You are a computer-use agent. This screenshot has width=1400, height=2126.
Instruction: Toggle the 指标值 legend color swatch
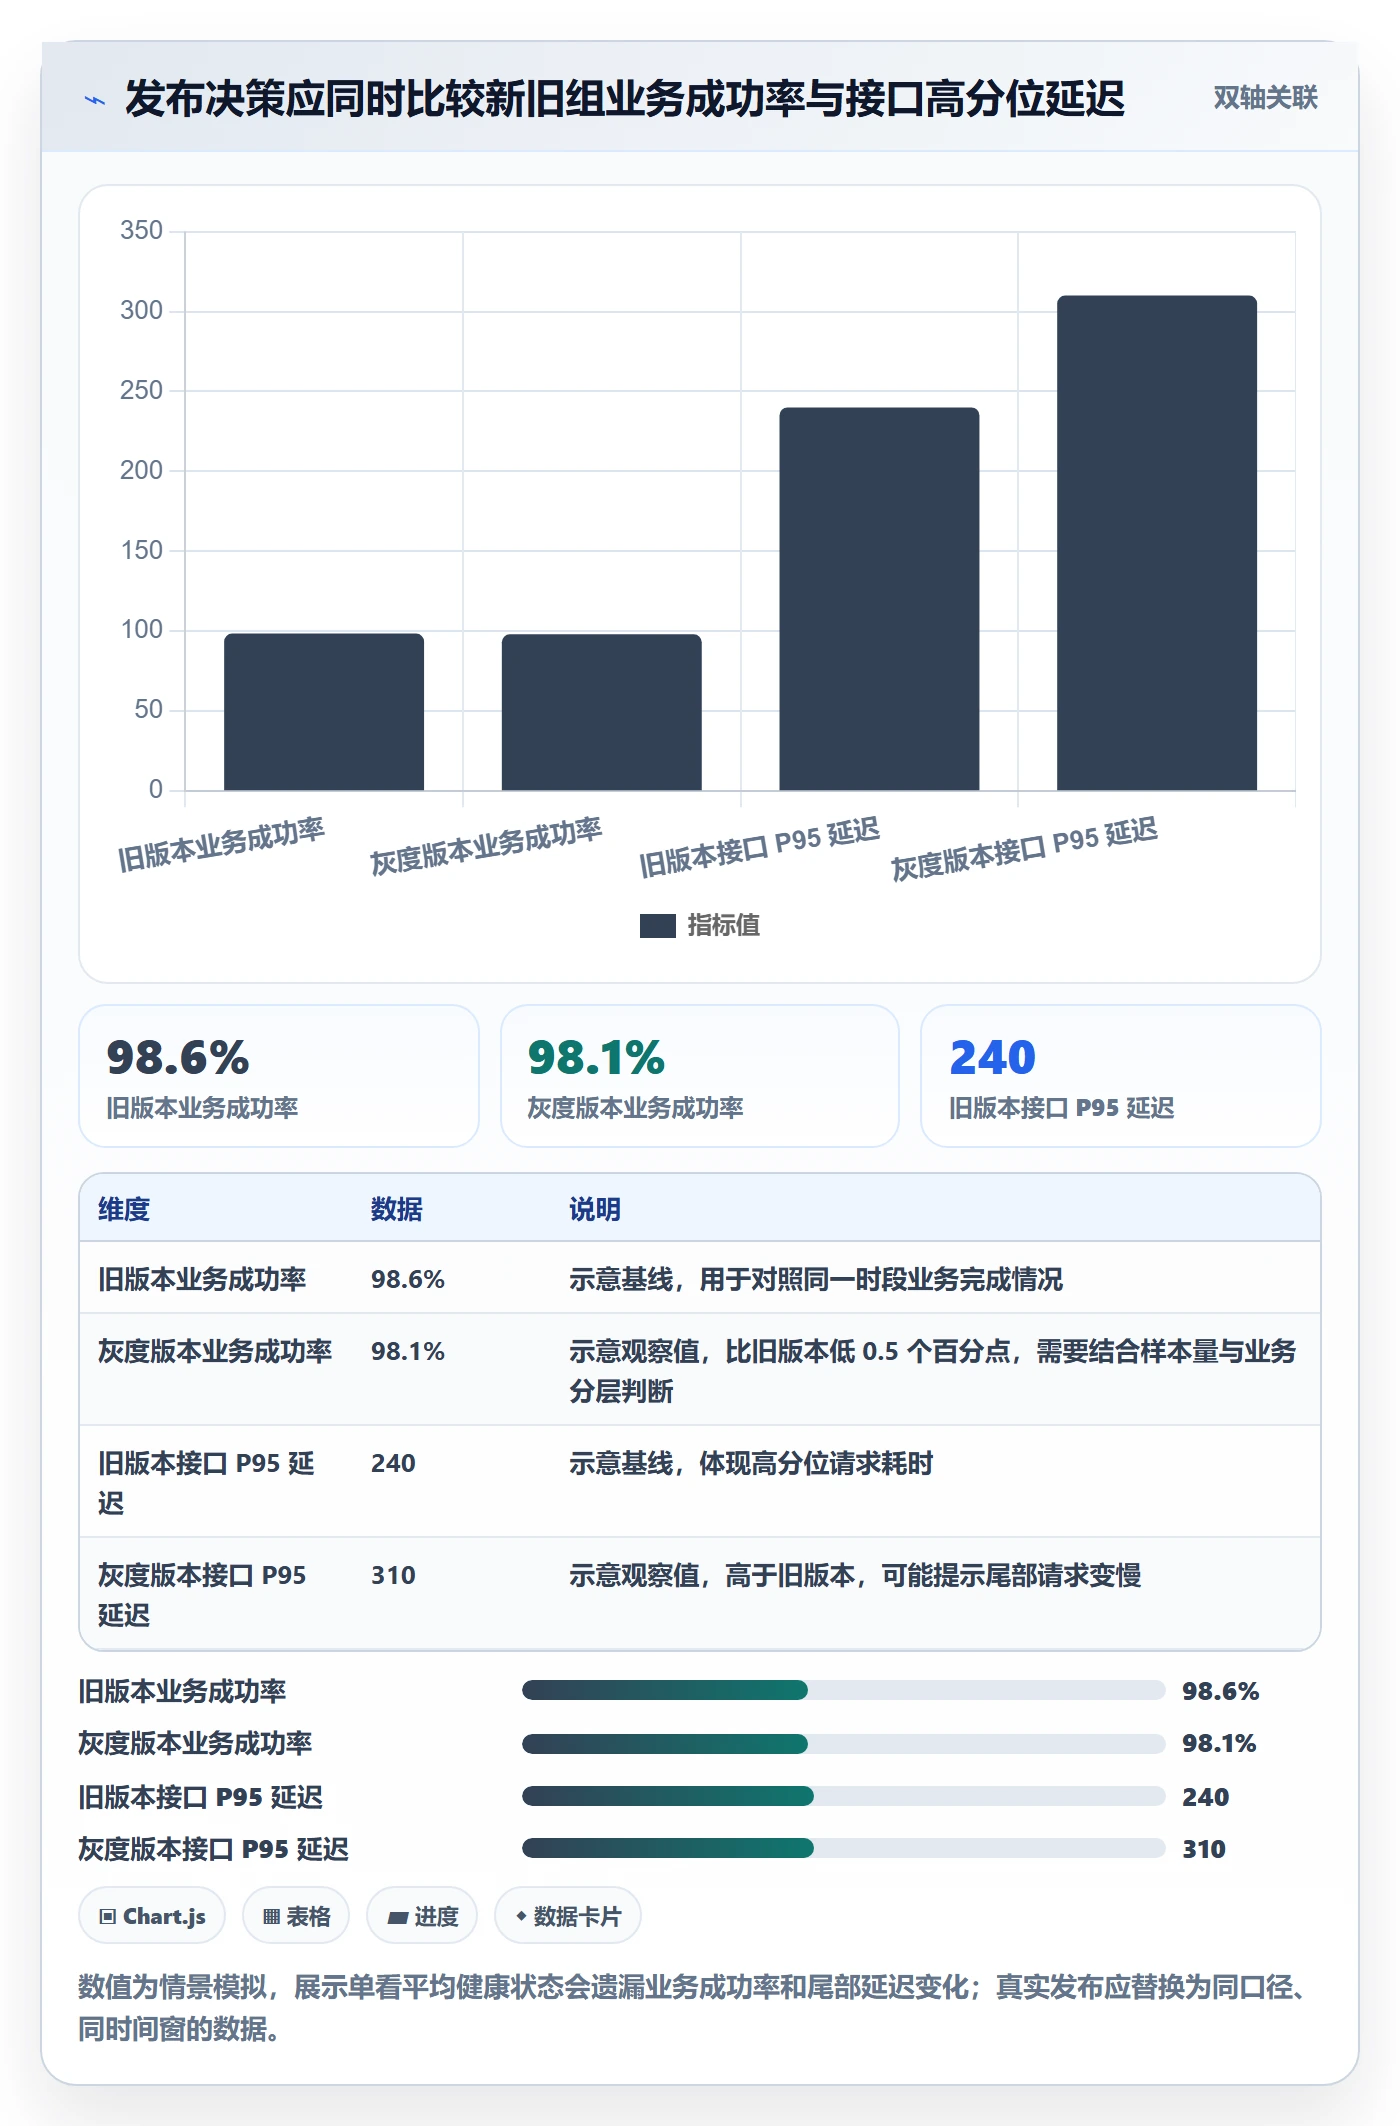pos(657,926)
